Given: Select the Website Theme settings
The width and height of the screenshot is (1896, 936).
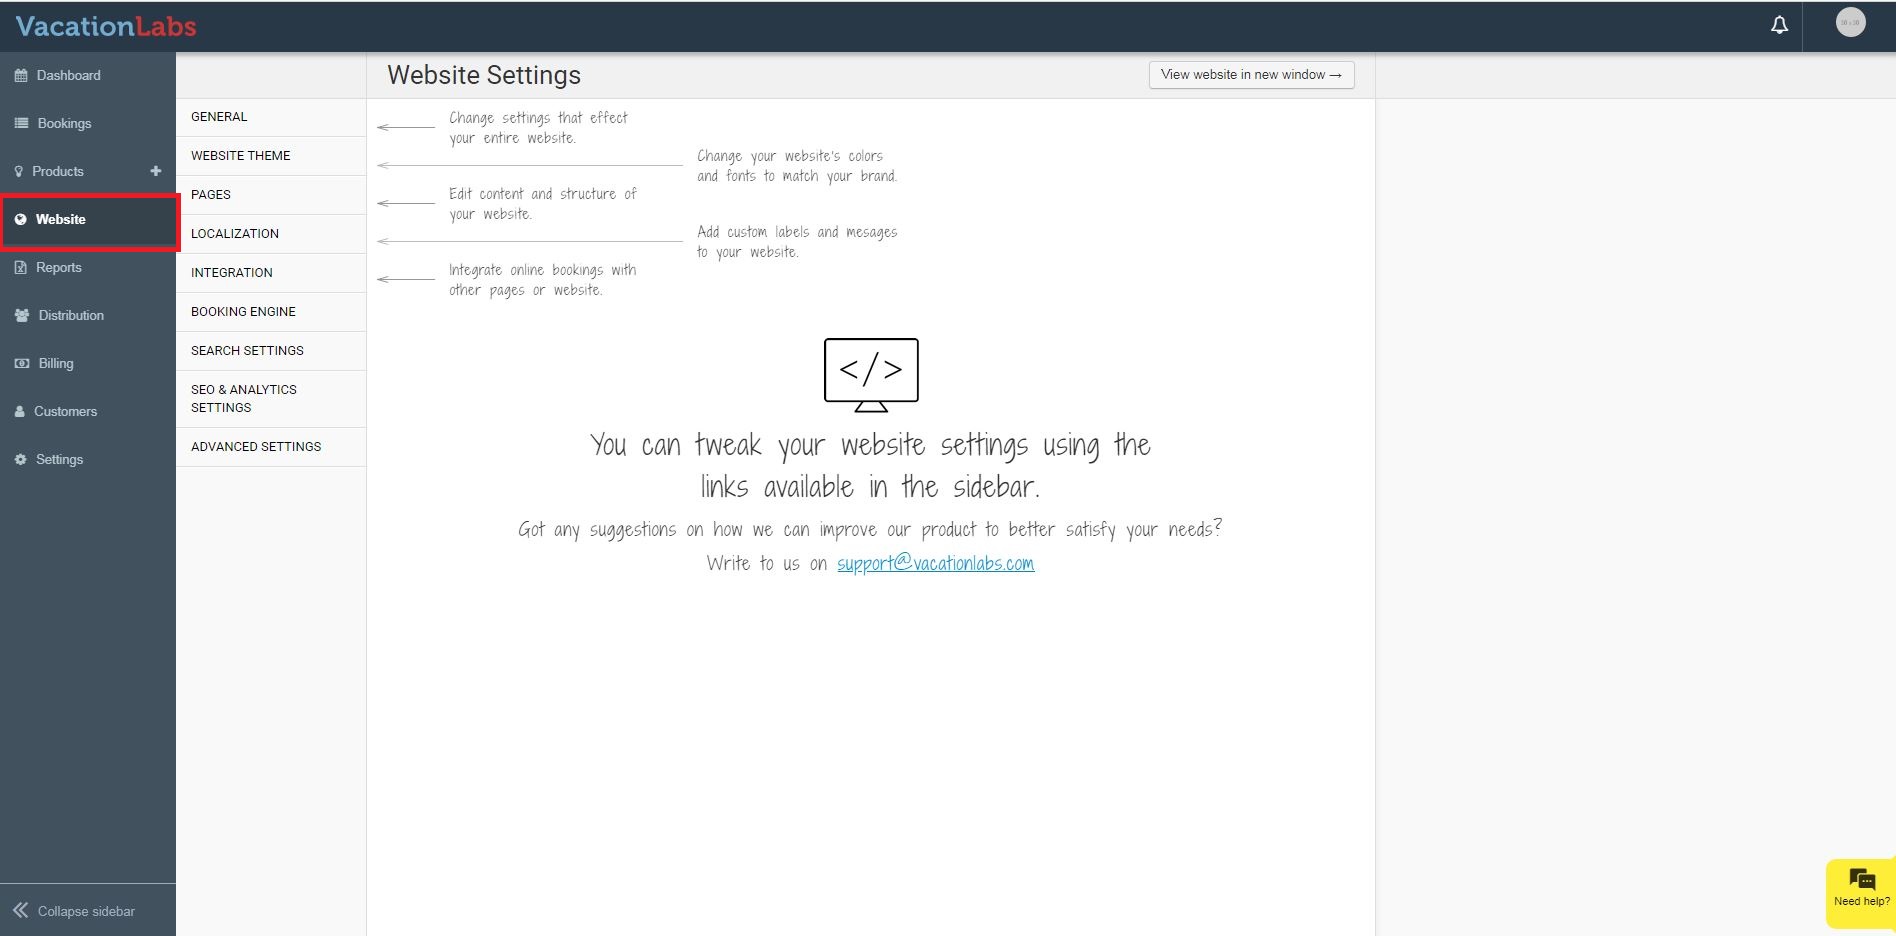Looking at the screenshot, I should click(x=240, y=156).
